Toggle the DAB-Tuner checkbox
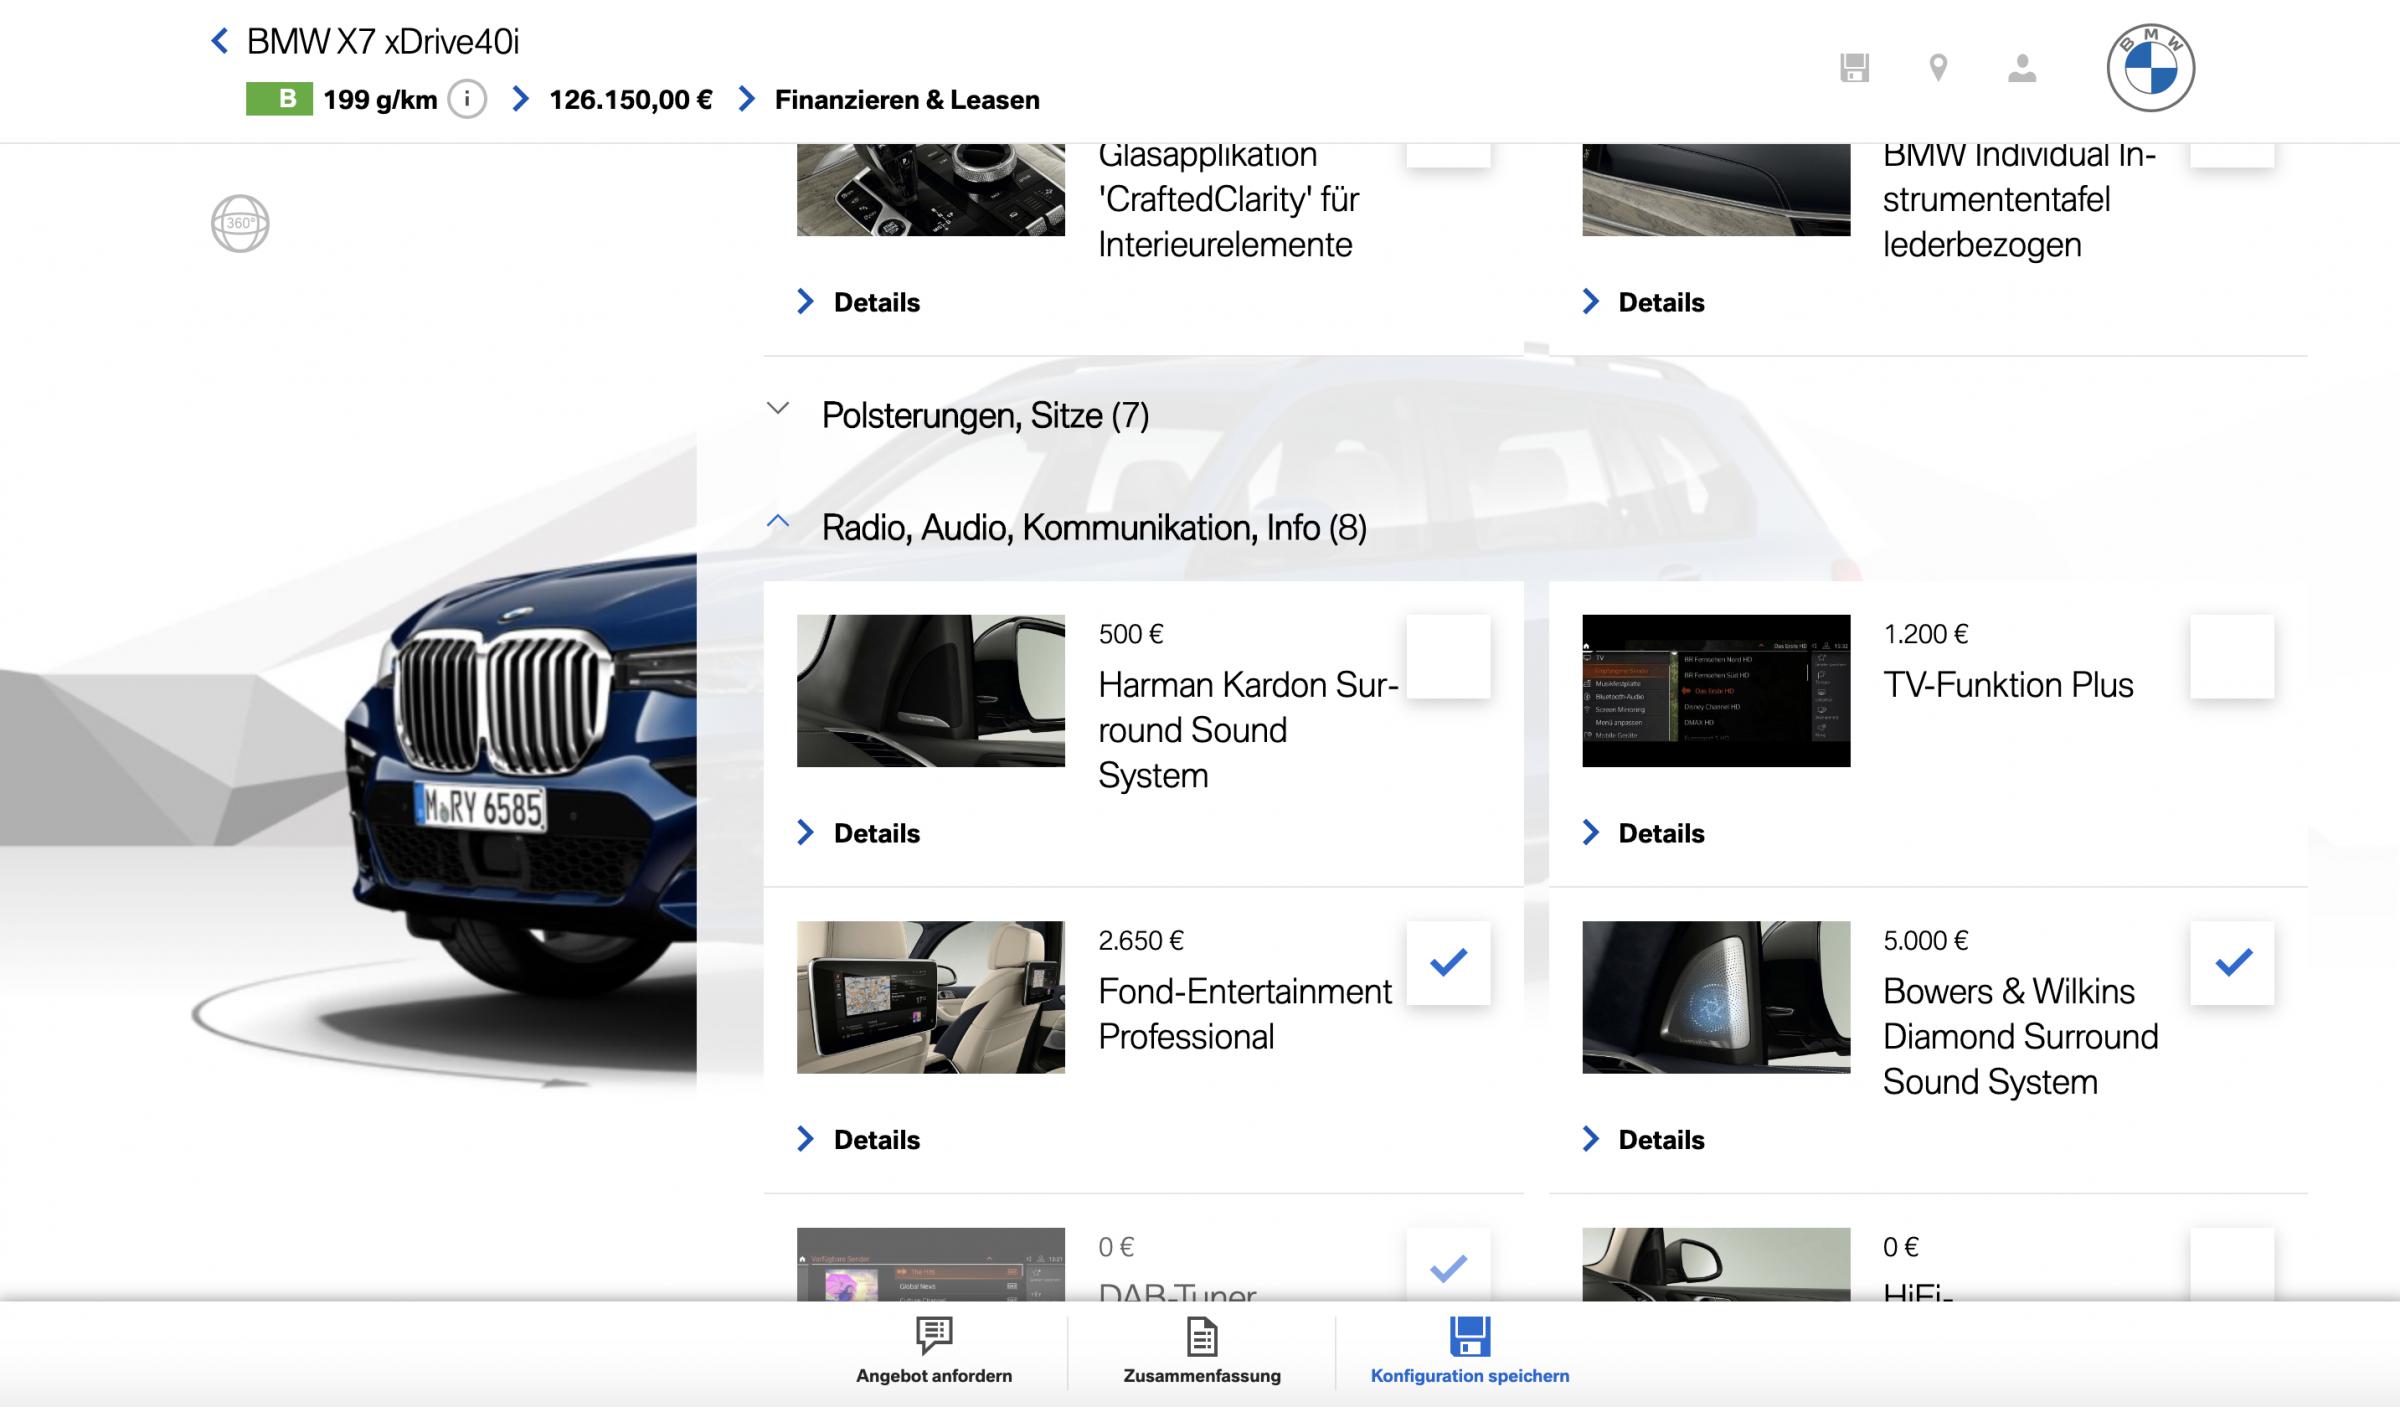This screenshot has width=2400, height=1407. point(1448,1265)
